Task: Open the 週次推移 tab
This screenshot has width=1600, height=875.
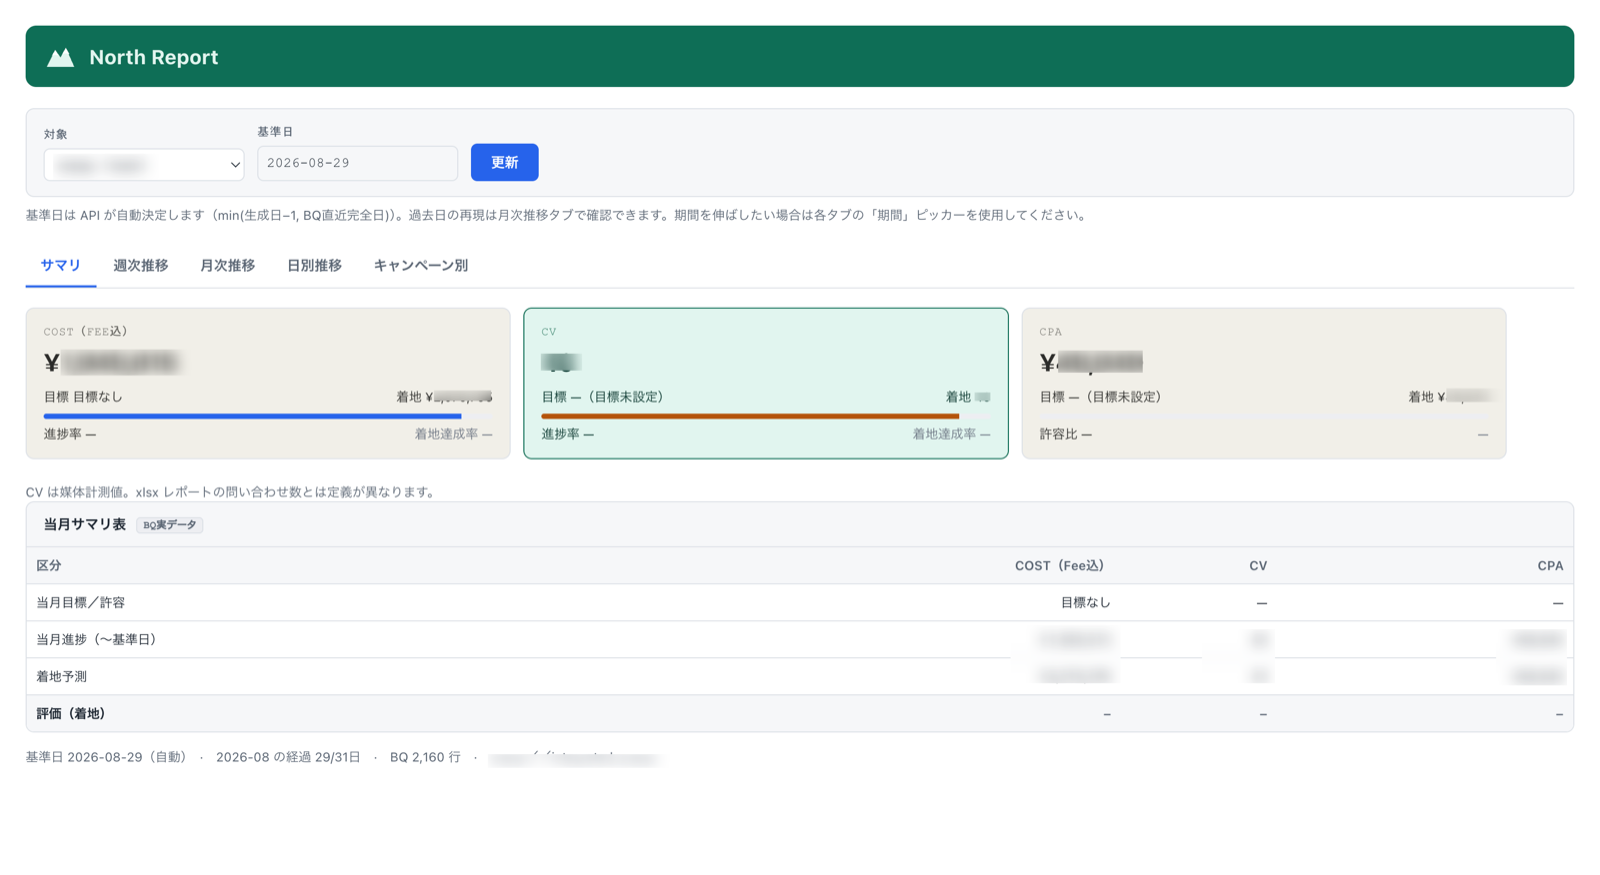Action: 140,266
